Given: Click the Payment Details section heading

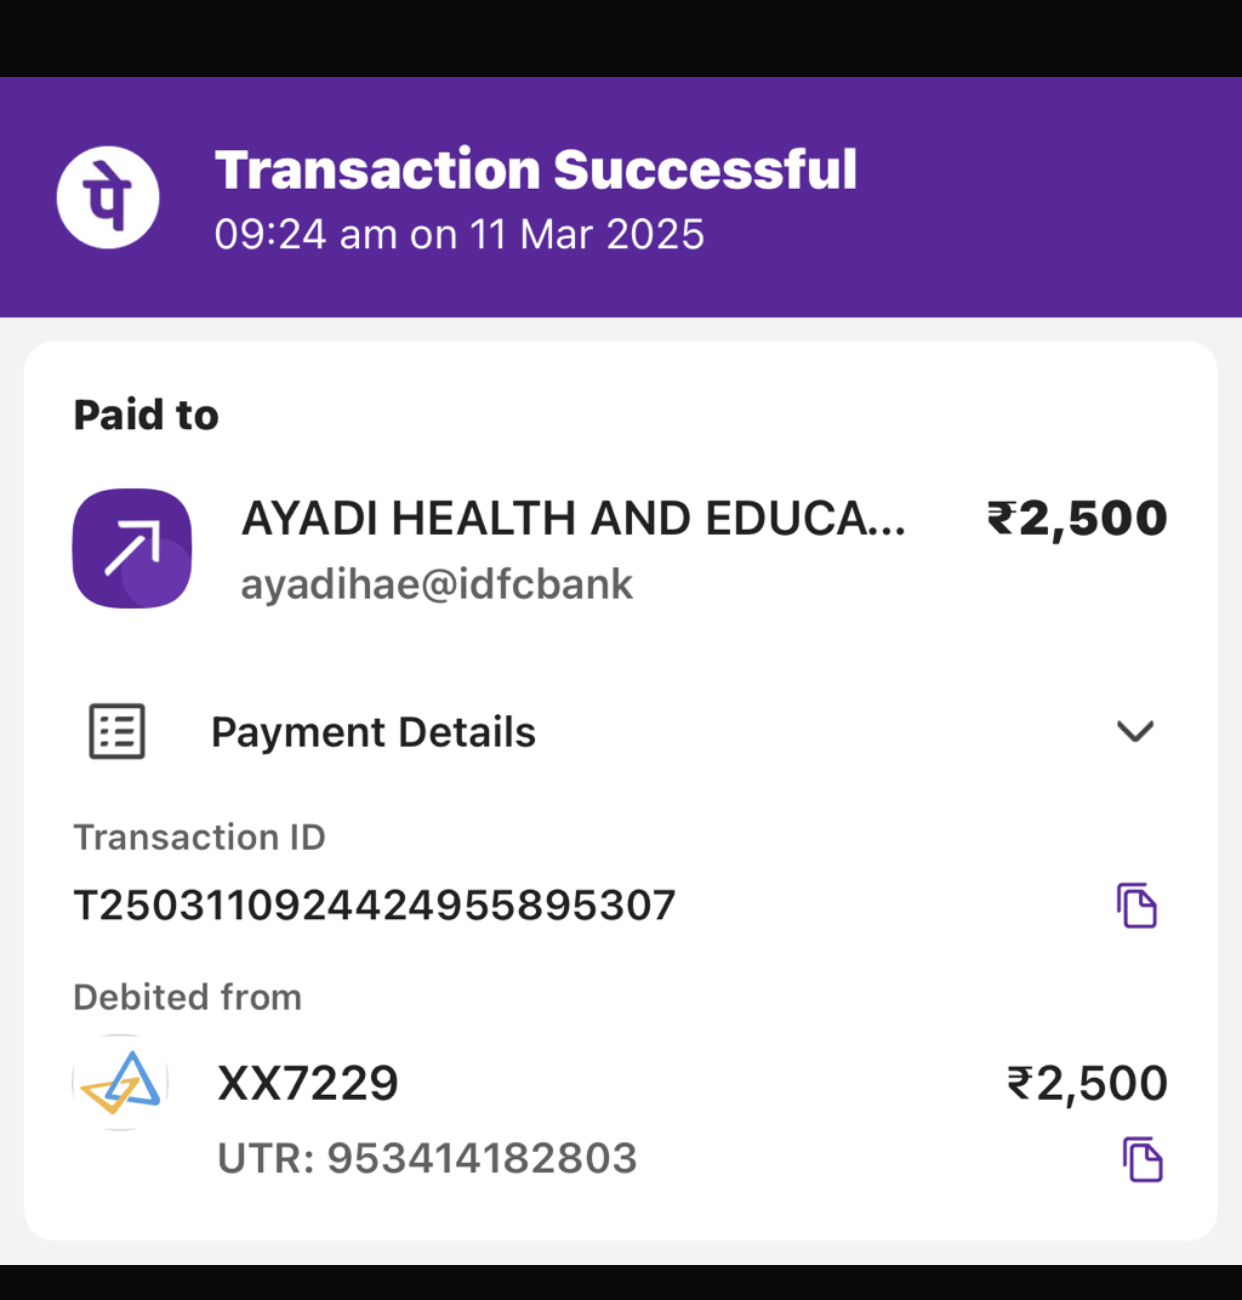Looking at the screenshot, I should pyautogui.click(x=373, y=732).
